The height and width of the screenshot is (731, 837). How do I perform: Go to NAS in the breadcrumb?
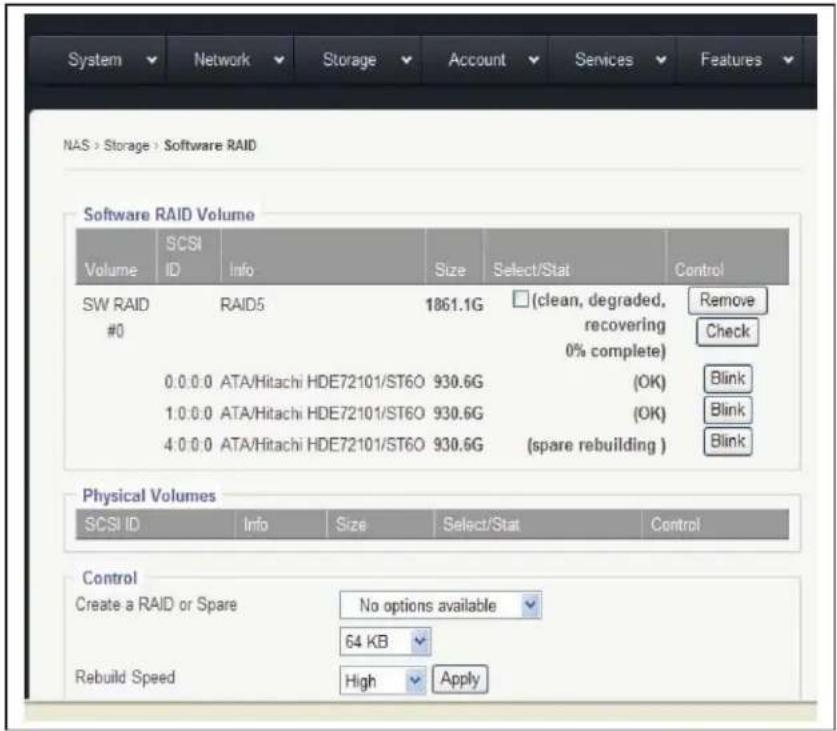click(x=76, y=145)
